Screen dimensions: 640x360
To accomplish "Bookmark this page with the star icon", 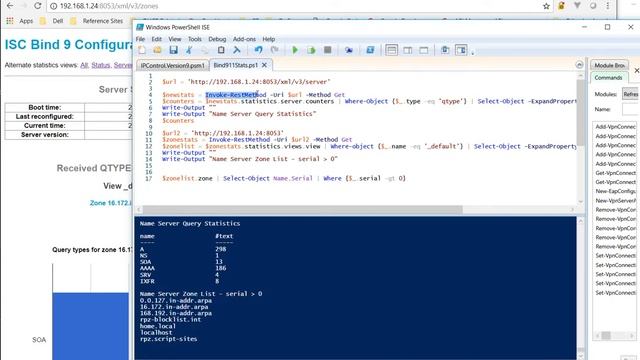I will click(546, 6).
